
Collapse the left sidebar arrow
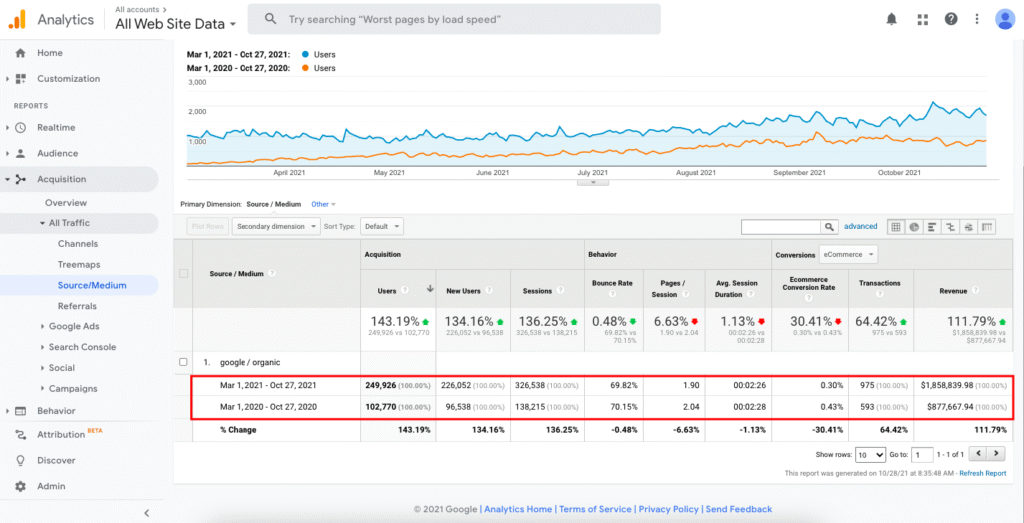tap(146, 512)
